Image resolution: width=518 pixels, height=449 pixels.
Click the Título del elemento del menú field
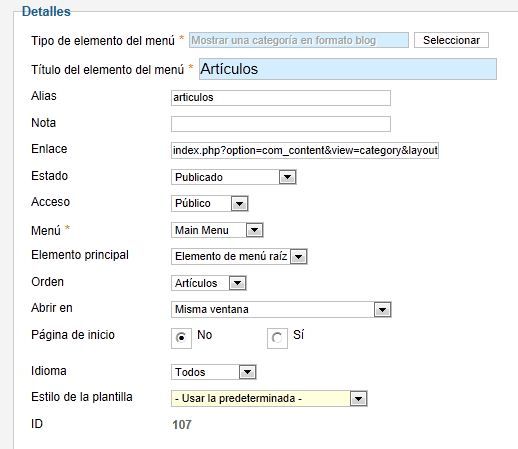tap(348, 69)
